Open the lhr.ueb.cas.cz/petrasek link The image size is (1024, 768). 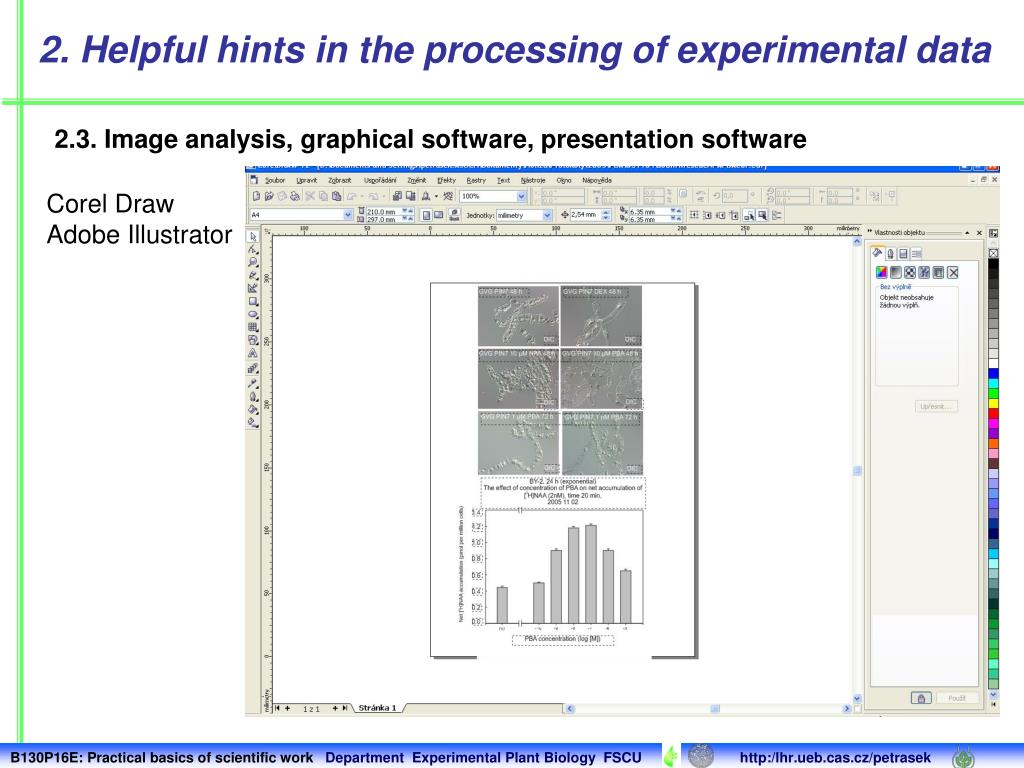[x=835, y=758]
